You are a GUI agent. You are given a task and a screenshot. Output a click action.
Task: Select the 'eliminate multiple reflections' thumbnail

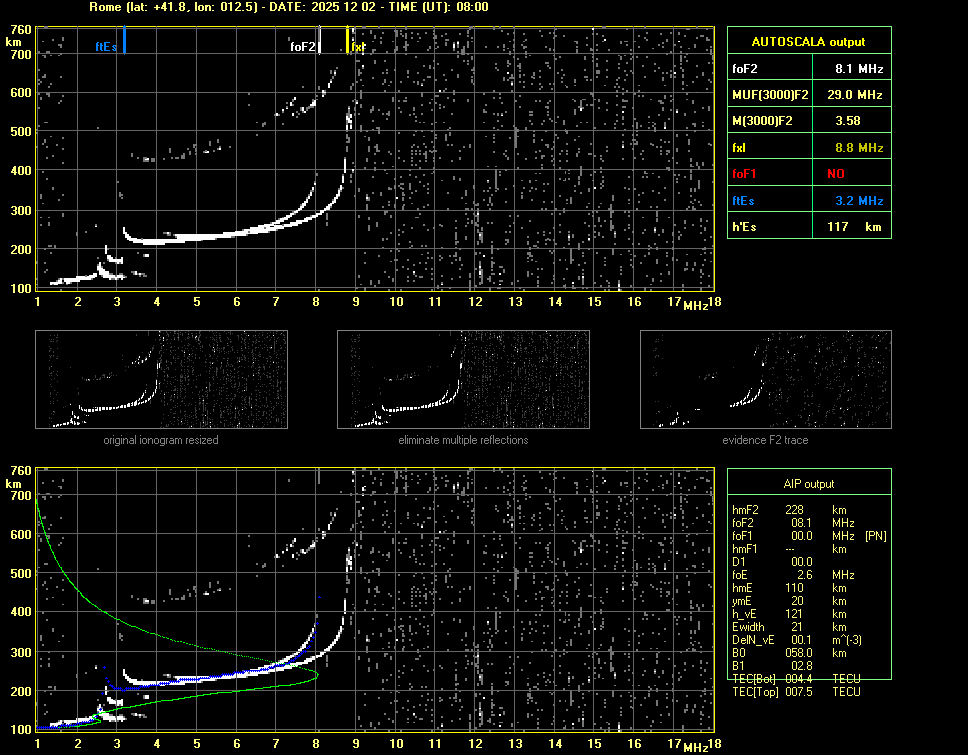pos(463,380)
